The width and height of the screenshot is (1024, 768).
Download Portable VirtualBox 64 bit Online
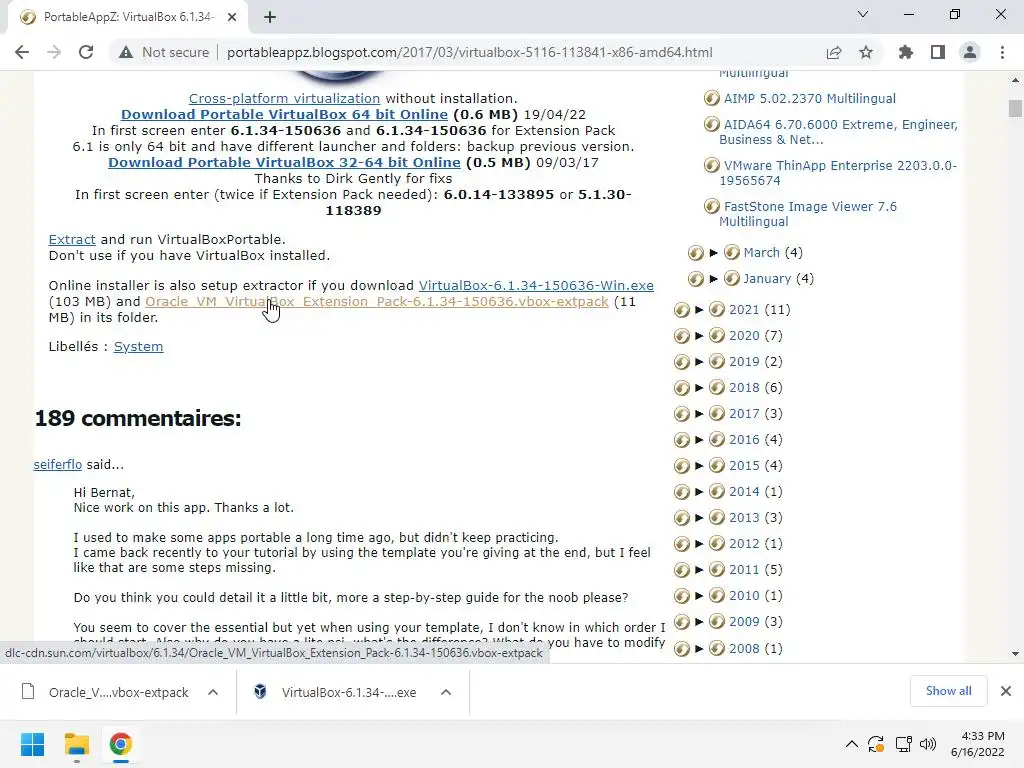pyautogui.click(x=284, y=114)
